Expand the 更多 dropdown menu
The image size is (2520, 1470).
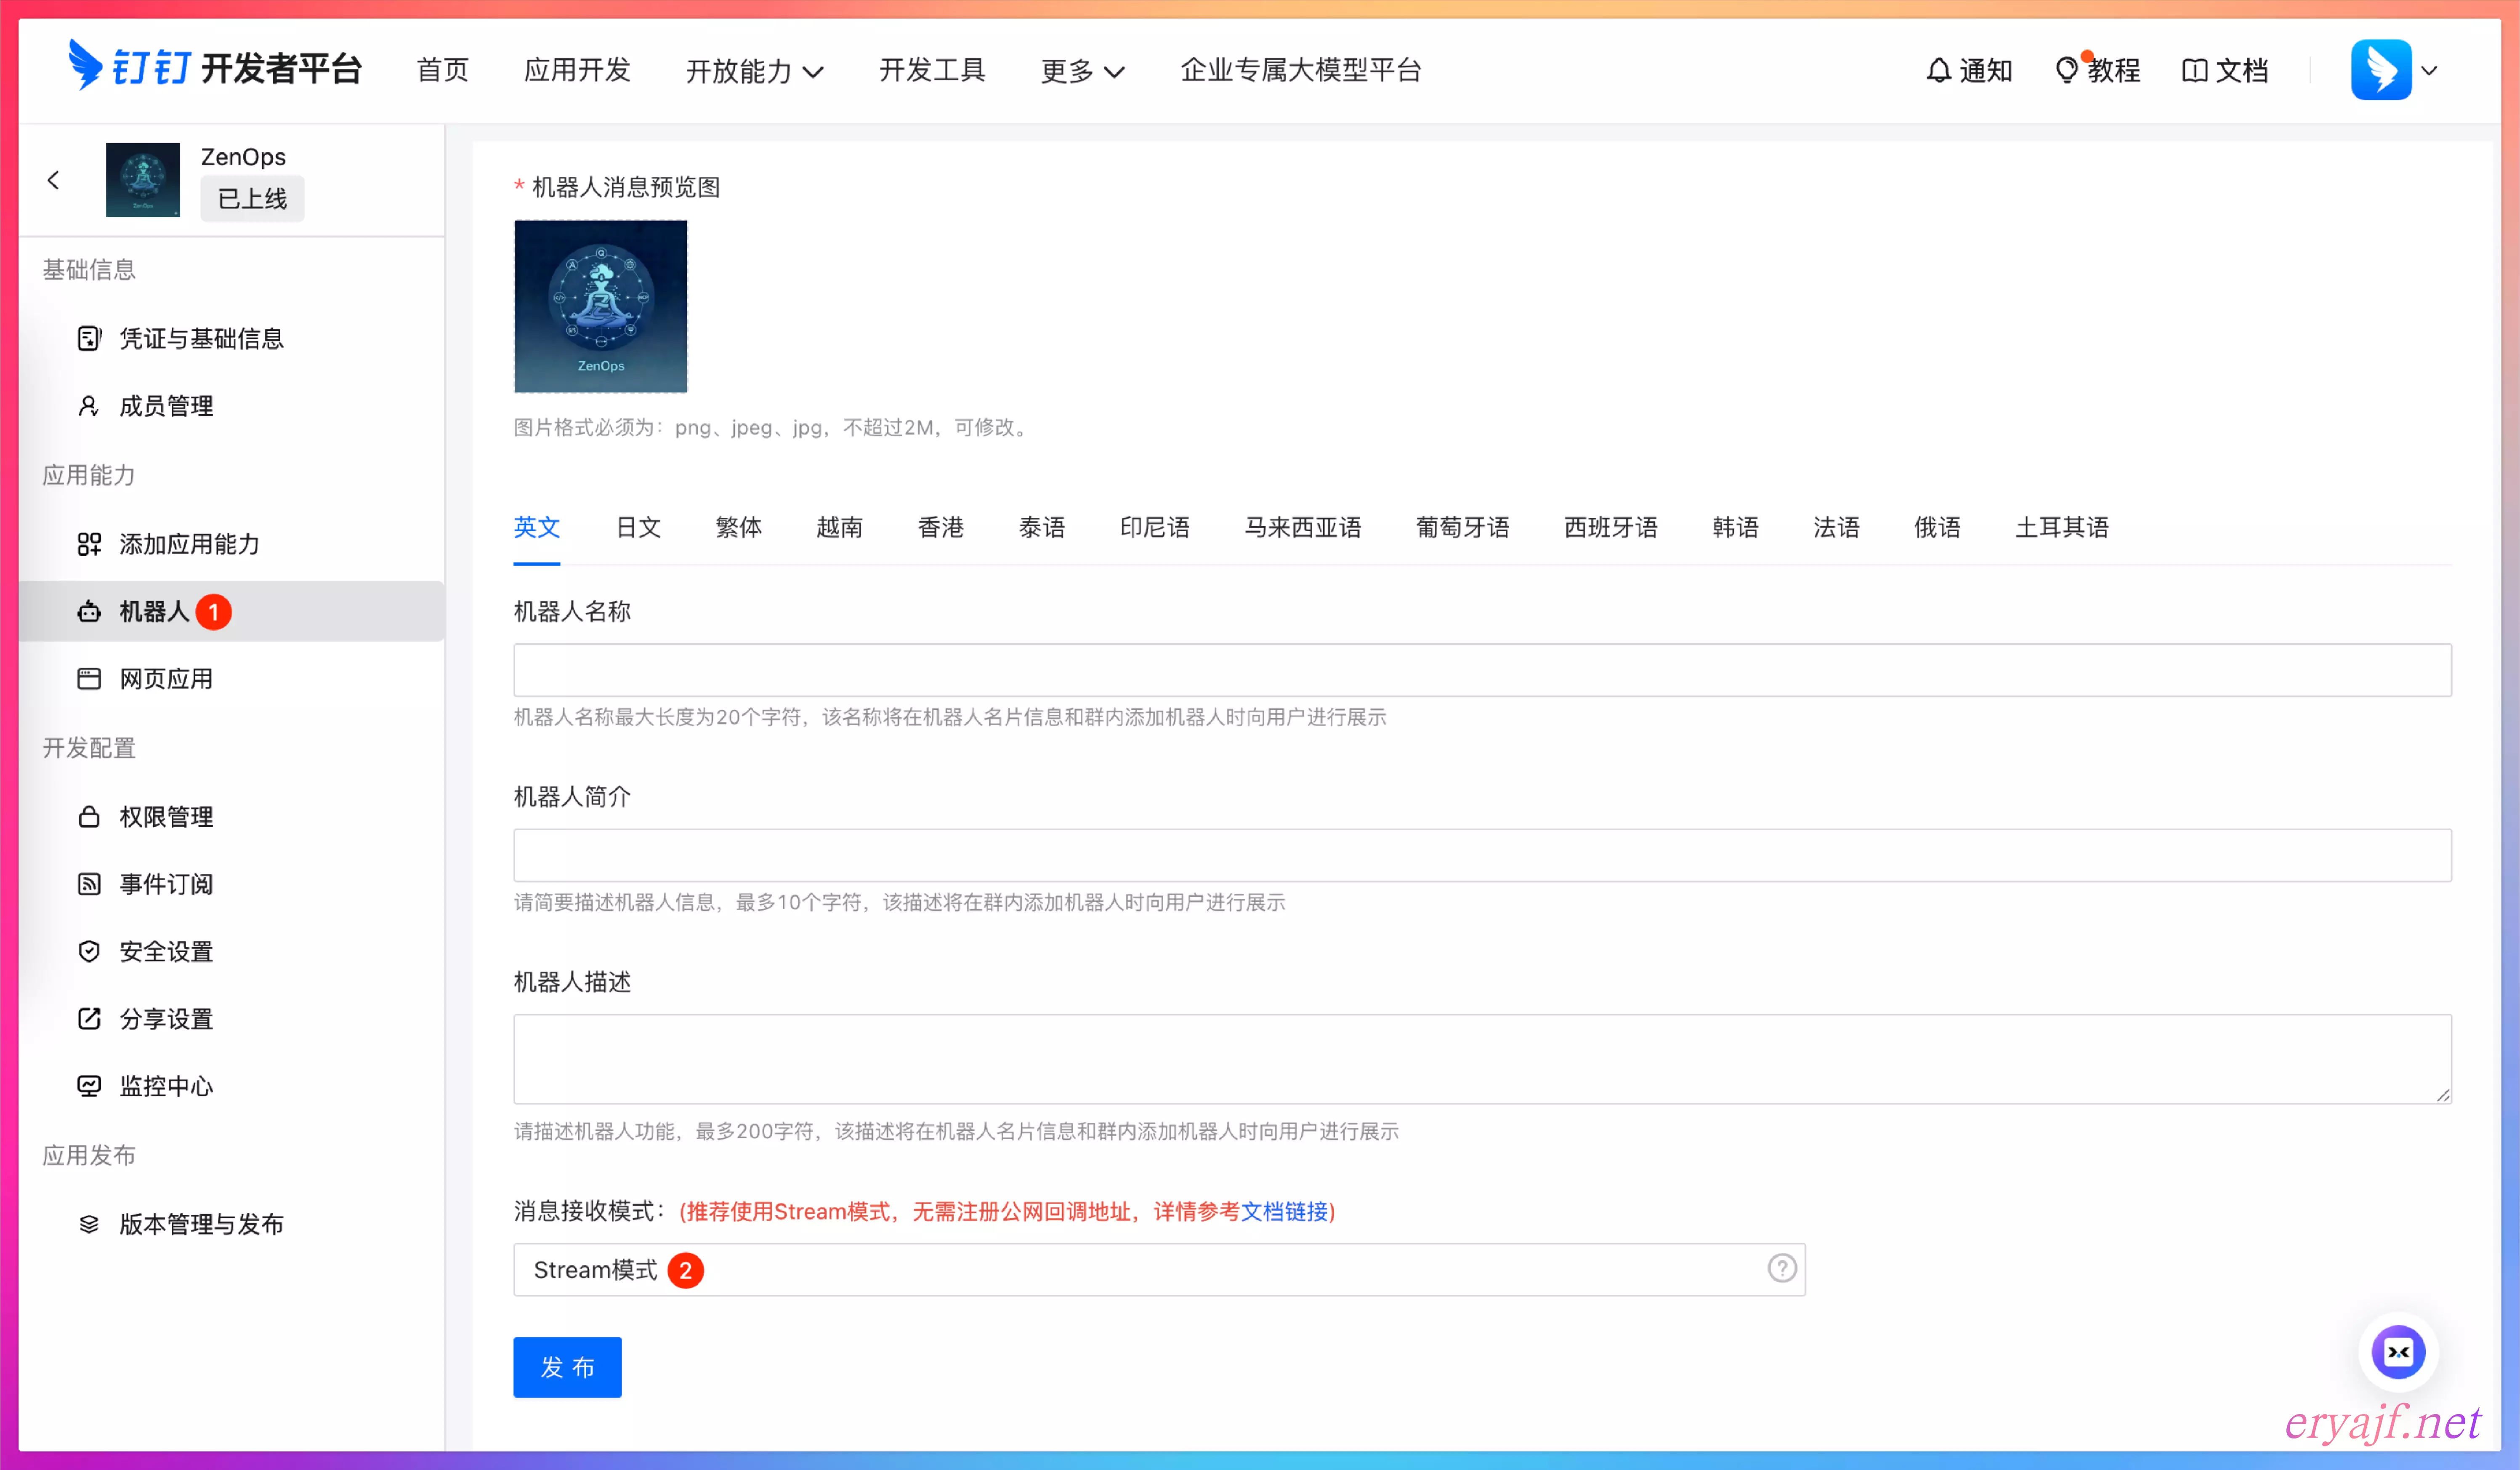[x=1082, y=71]
